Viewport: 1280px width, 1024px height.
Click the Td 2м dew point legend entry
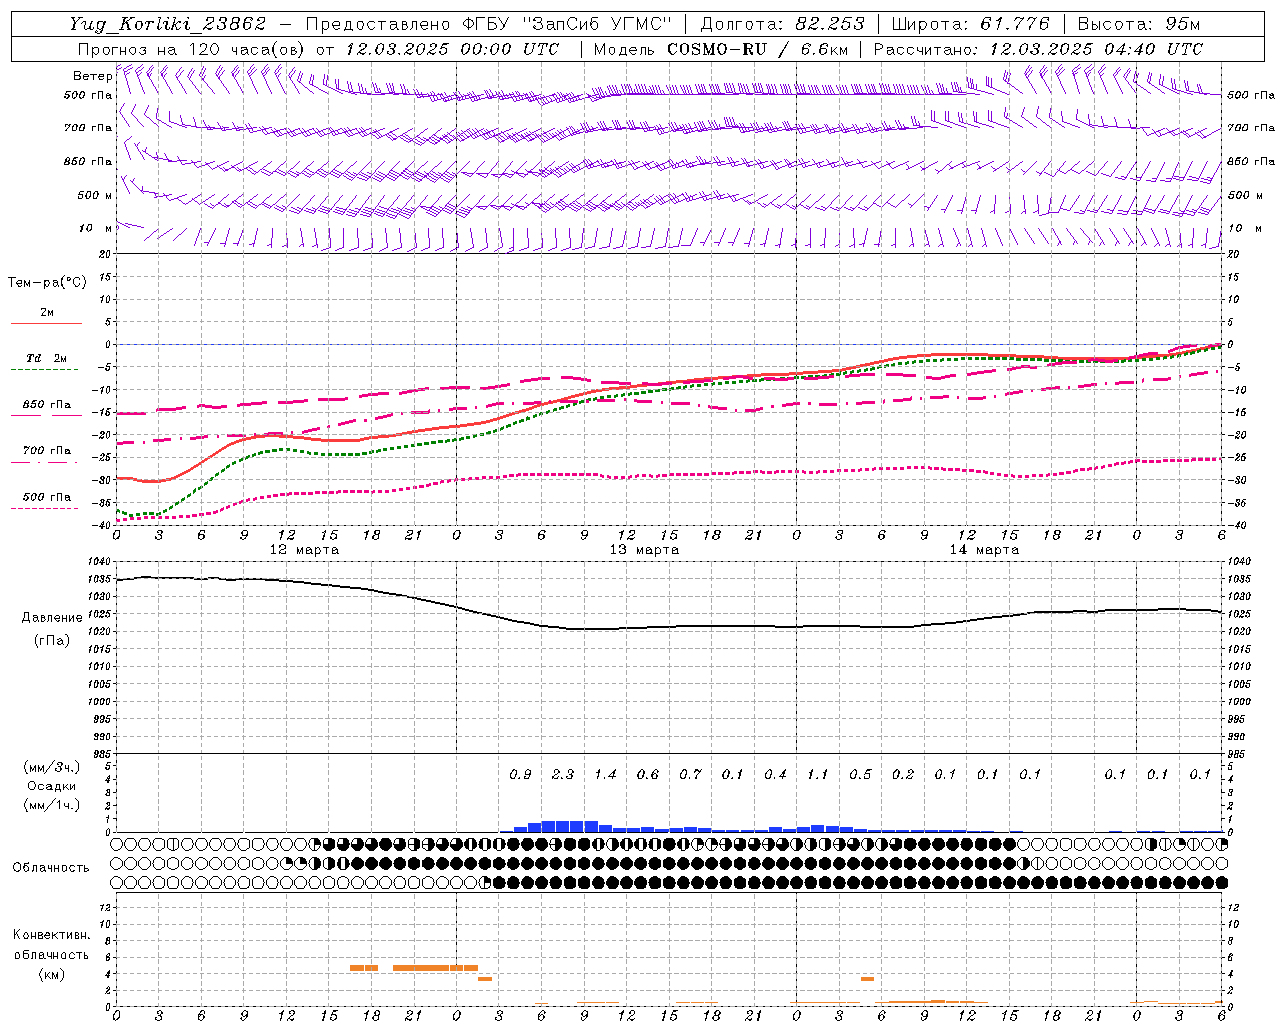tap(47, 358)
